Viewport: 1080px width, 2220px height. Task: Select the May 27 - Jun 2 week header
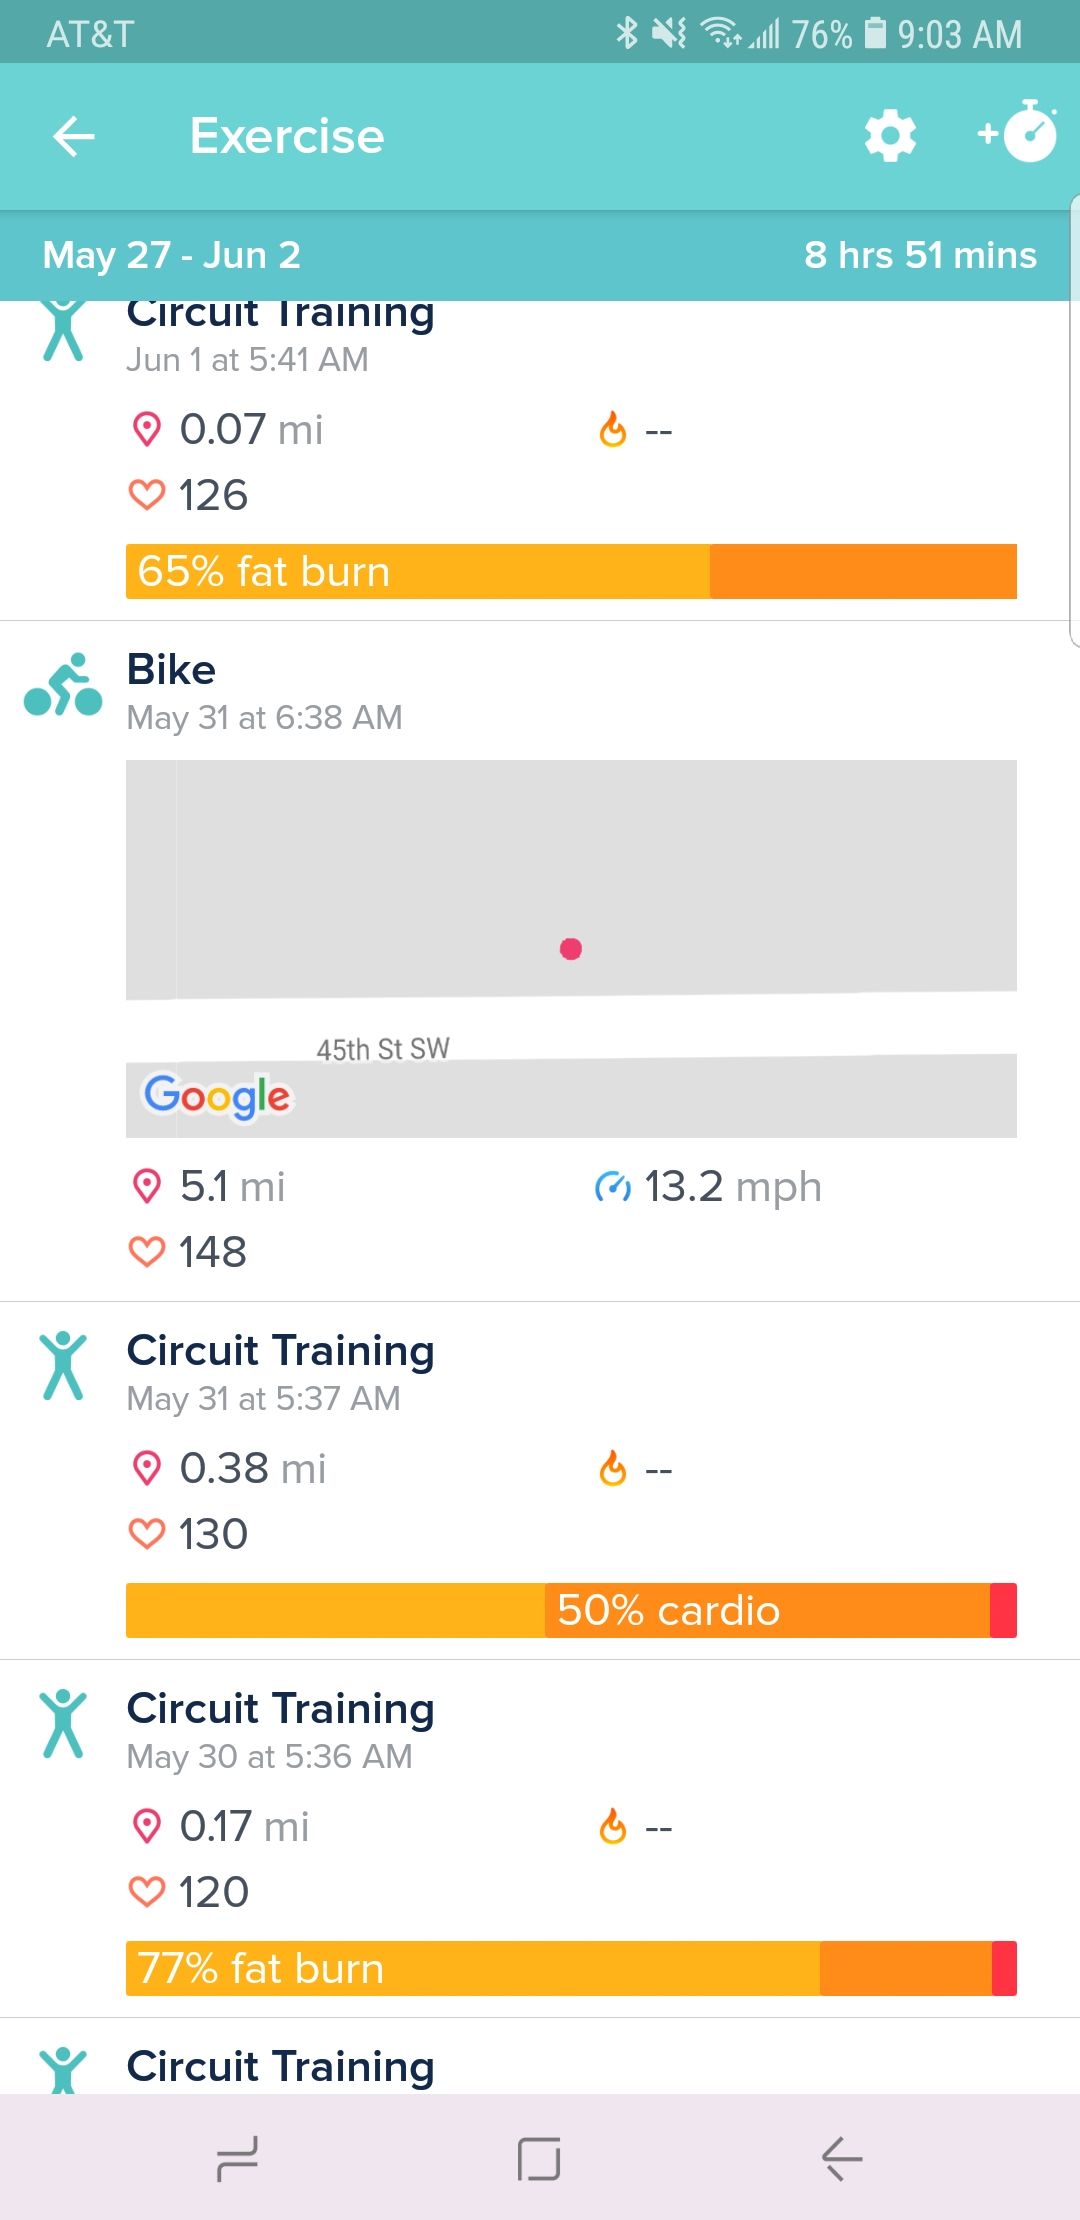172,255
